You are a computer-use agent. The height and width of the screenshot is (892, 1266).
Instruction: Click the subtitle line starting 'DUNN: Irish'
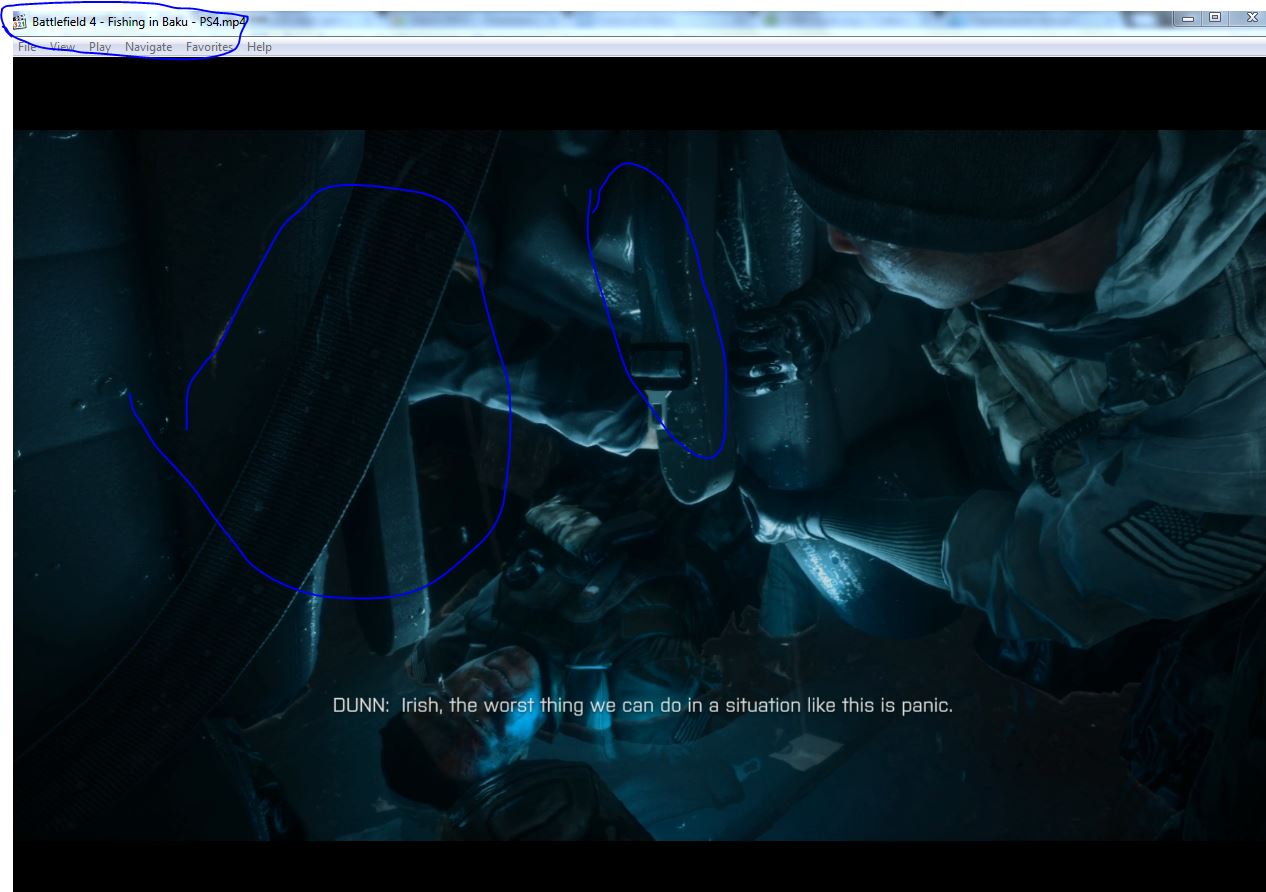pos(642,705)
